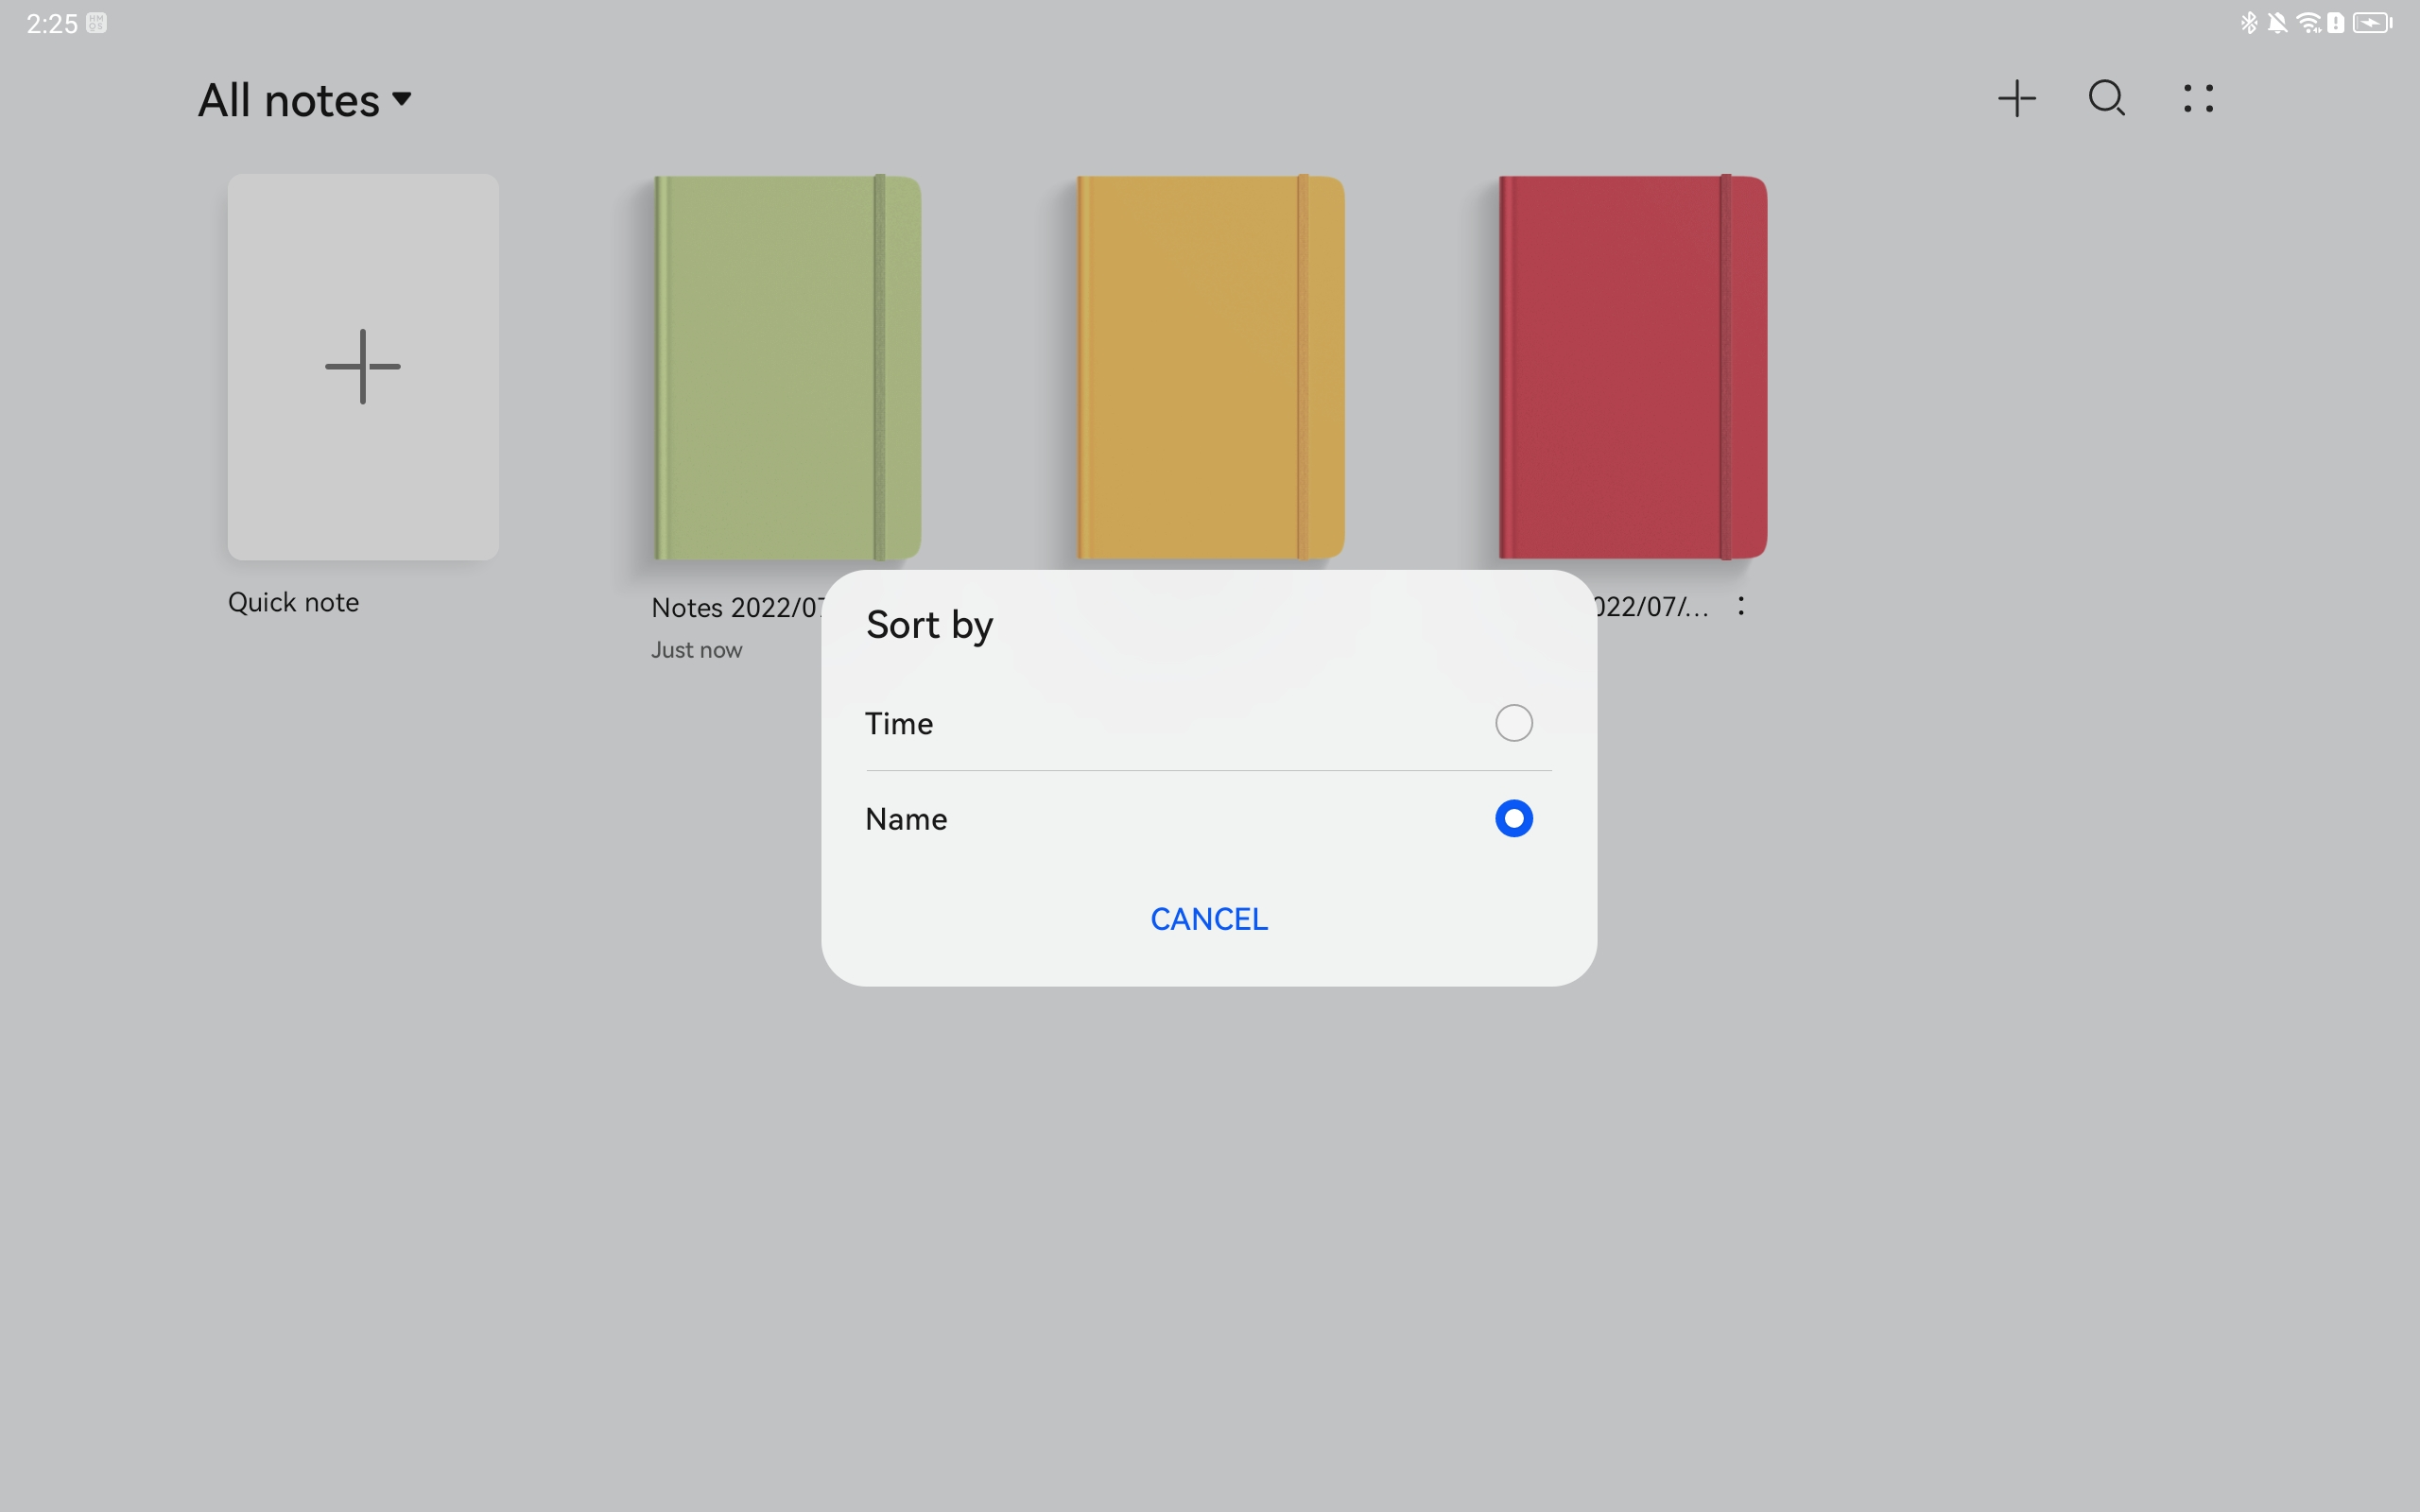
Task: Open the red notebook
Action: coord(1632,367)
